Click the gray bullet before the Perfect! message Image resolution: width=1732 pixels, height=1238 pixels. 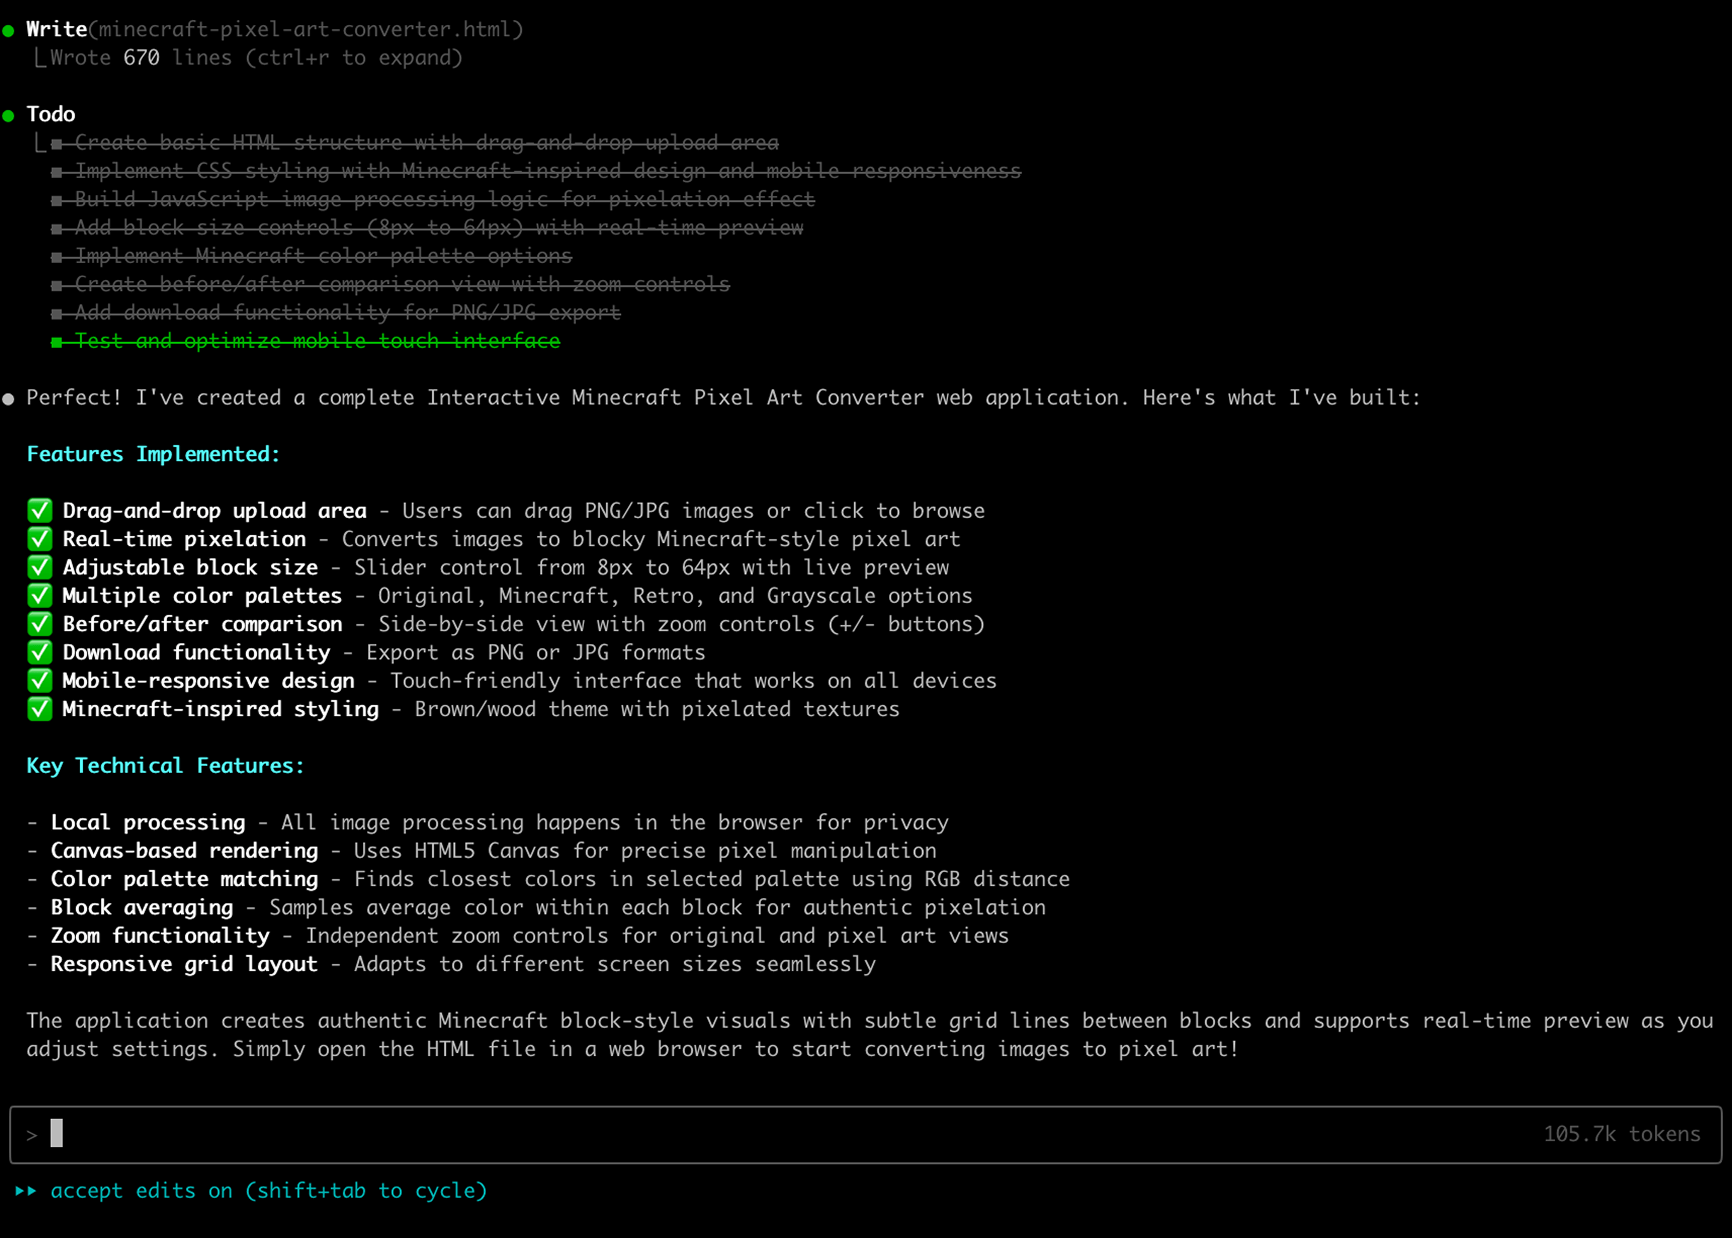point(9,399)
